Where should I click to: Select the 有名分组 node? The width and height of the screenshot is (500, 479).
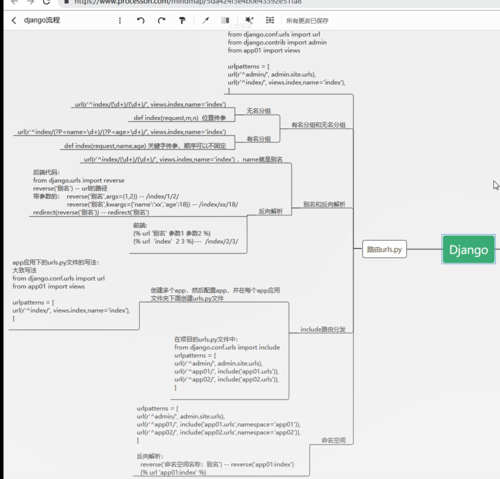[x=258, y=139]
